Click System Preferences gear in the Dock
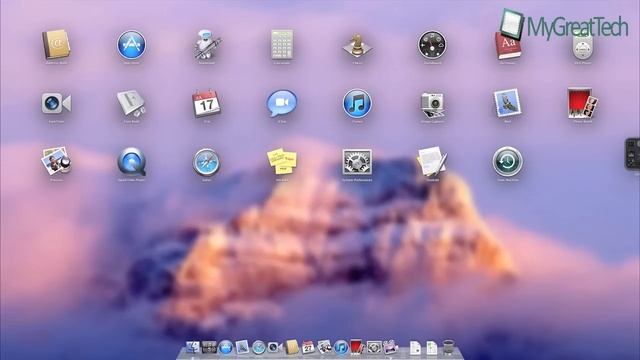 (374, 347)
